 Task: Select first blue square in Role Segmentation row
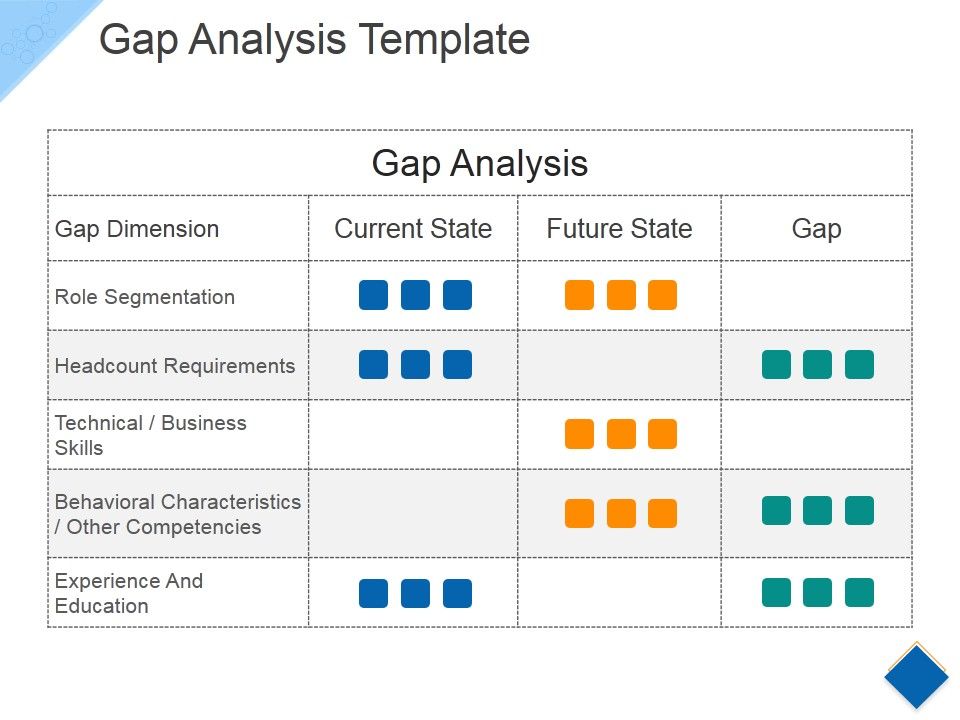(x=373, y=295)
